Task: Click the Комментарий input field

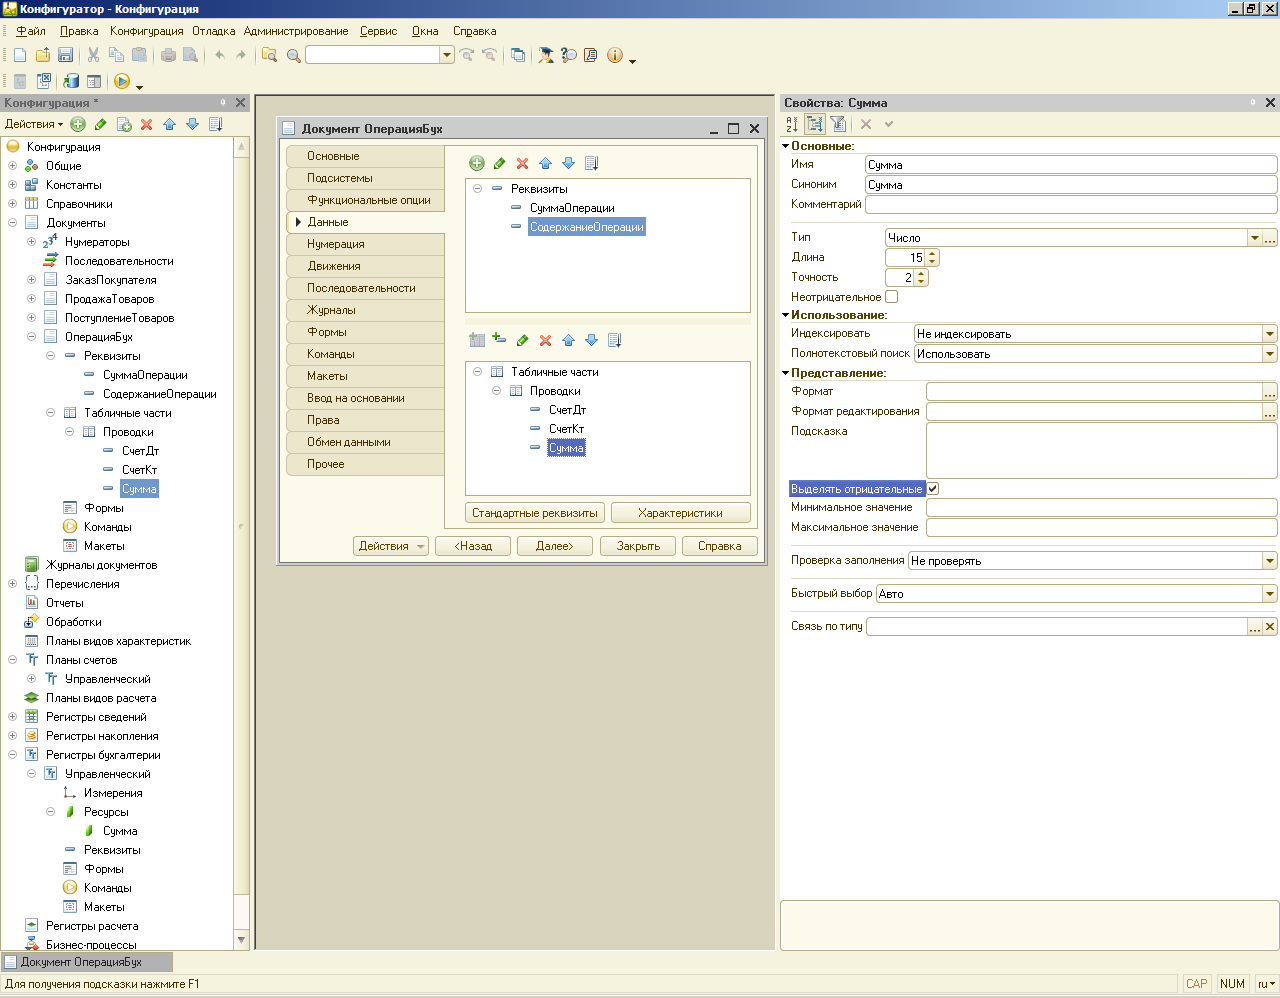Action: [x=1070, y=204]
